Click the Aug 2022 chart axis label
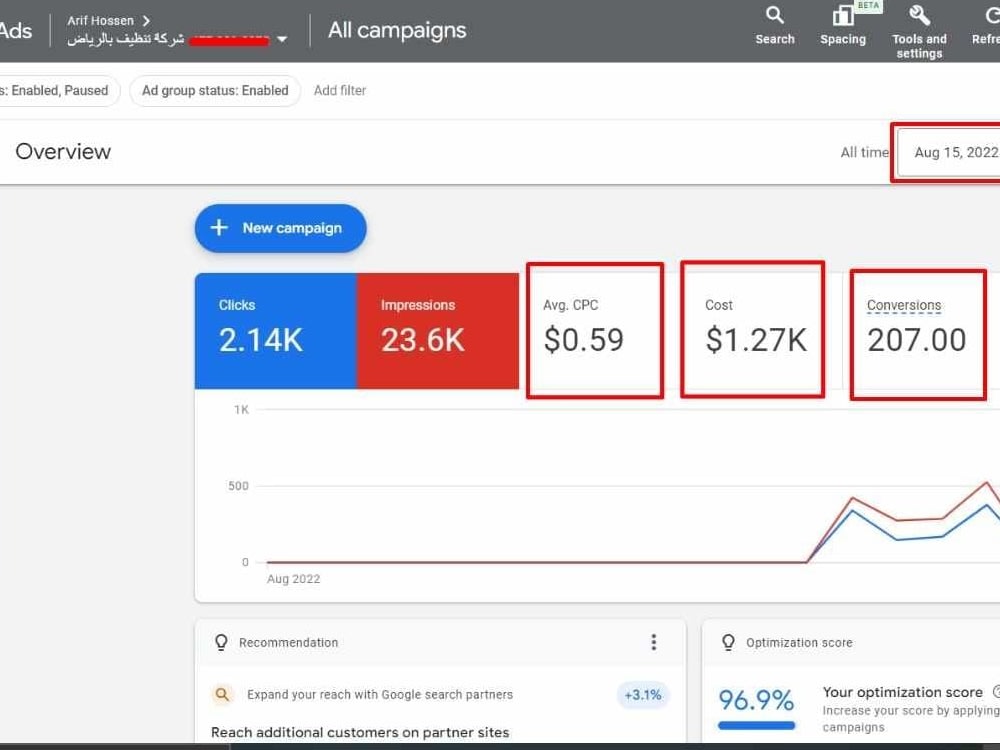Image resolution: width=1000 pixels, height=750 pixels. (x=293, y=578)
